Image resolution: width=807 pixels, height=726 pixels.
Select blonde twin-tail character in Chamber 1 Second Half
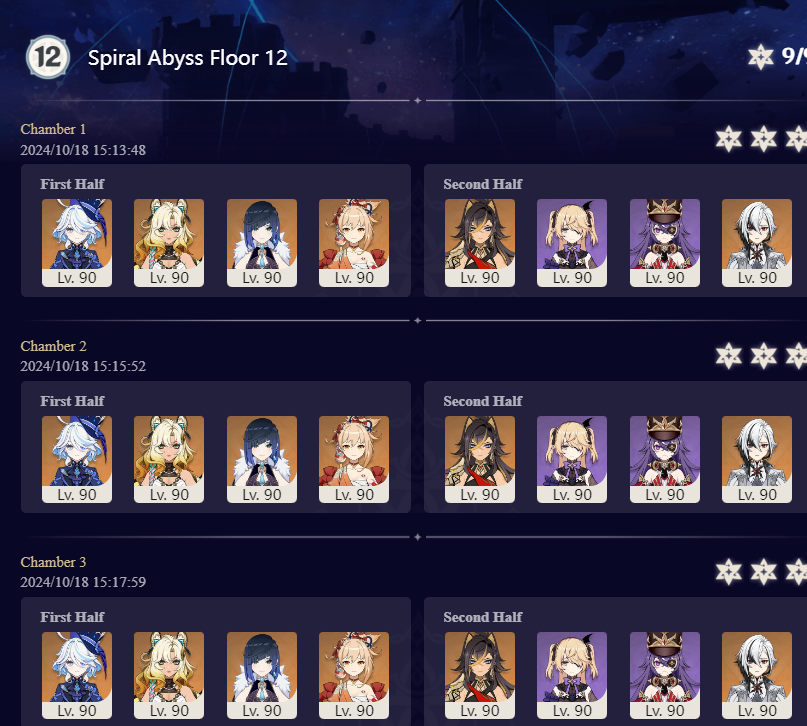[572, 243]
